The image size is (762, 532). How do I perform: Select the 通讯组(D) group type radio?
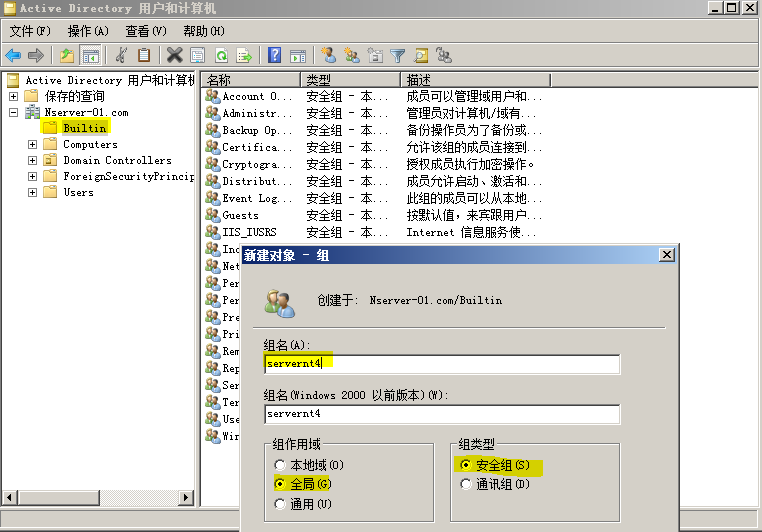coord(466,484)
